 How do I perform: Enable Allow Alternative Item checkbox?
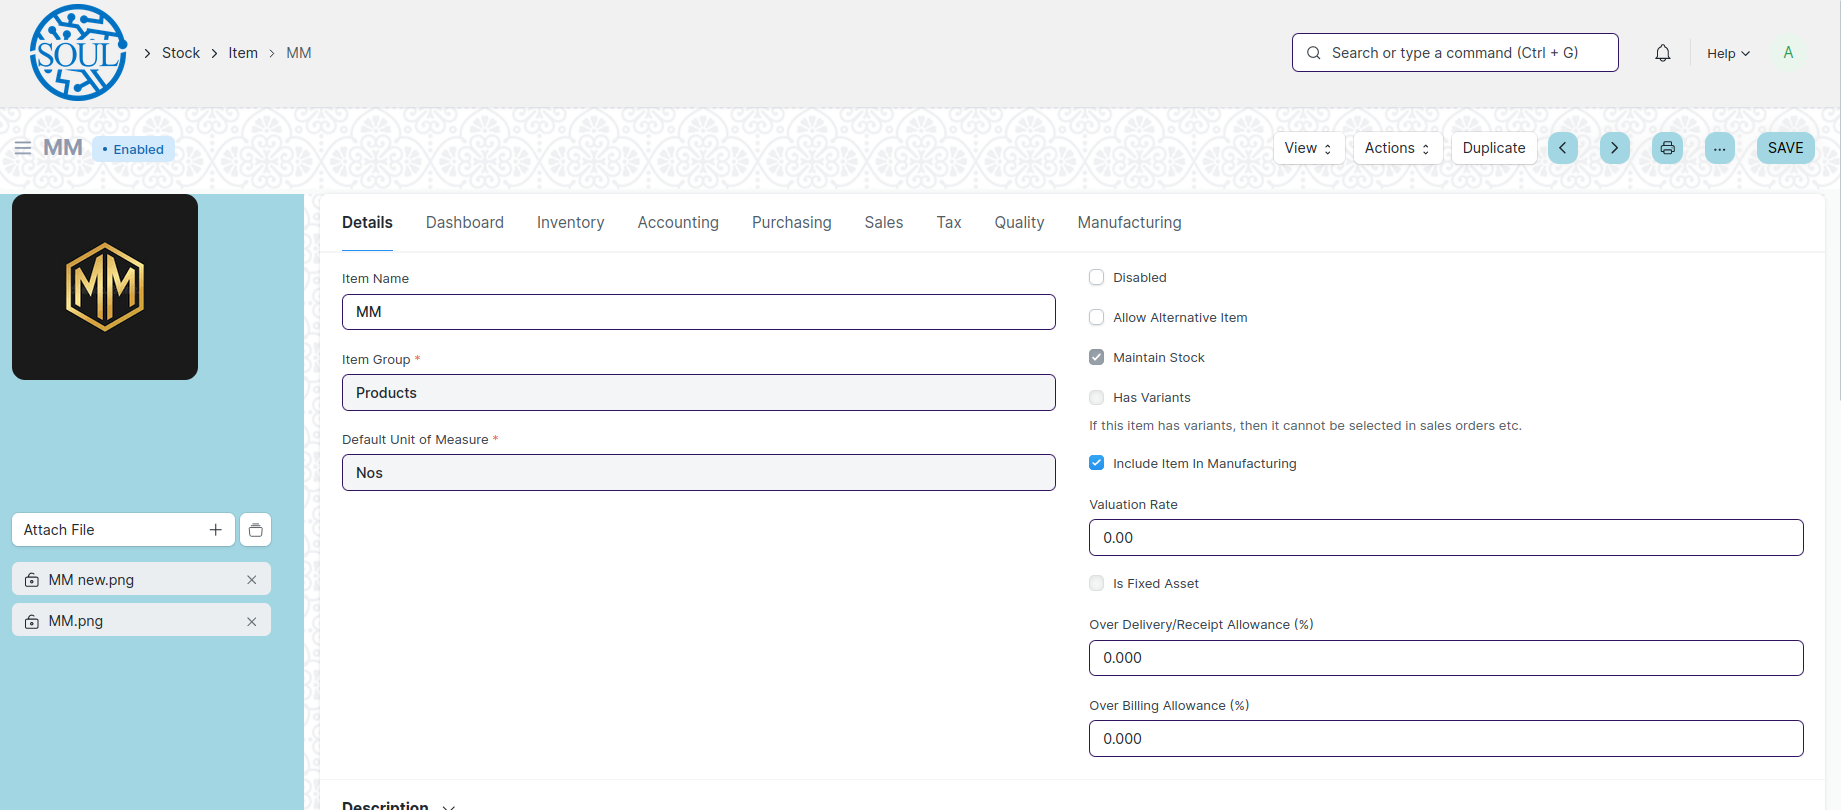point(1097,317)
